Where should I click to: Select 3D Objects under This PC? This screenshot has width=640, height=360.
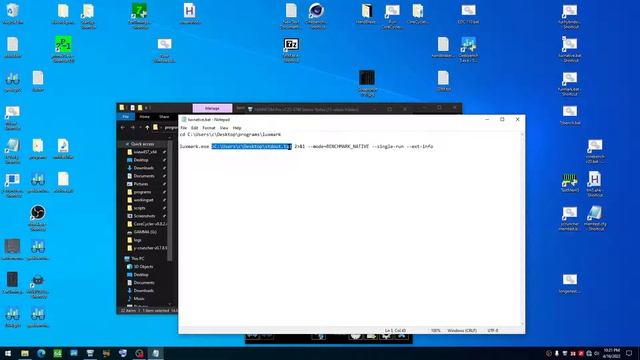coord(143,267)
